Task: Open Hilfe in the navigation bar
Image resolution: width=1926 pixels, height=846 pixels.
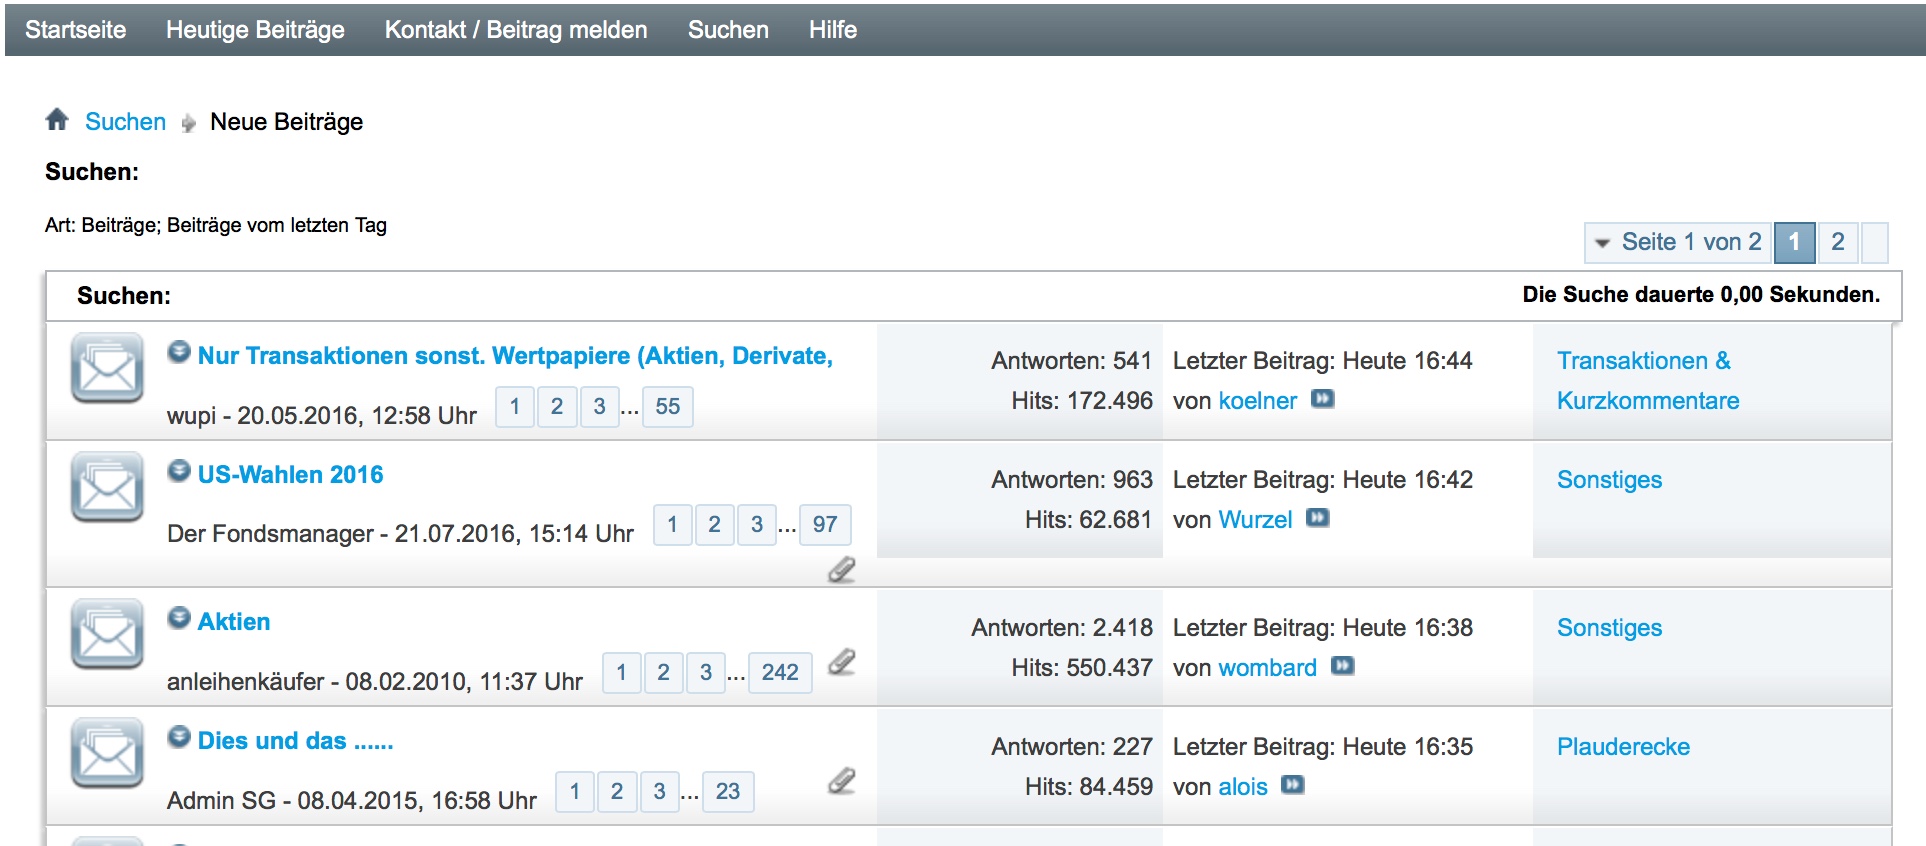Action: 833,30
